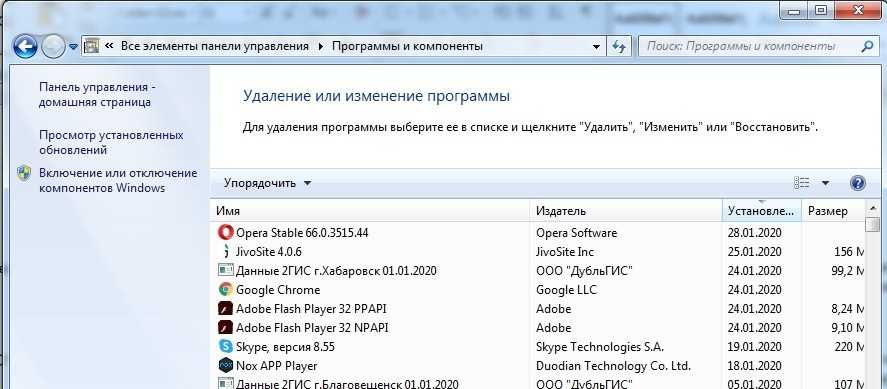
Task: Click 'Программы и компоненты' breadcrumb
Action: [407, 46]
